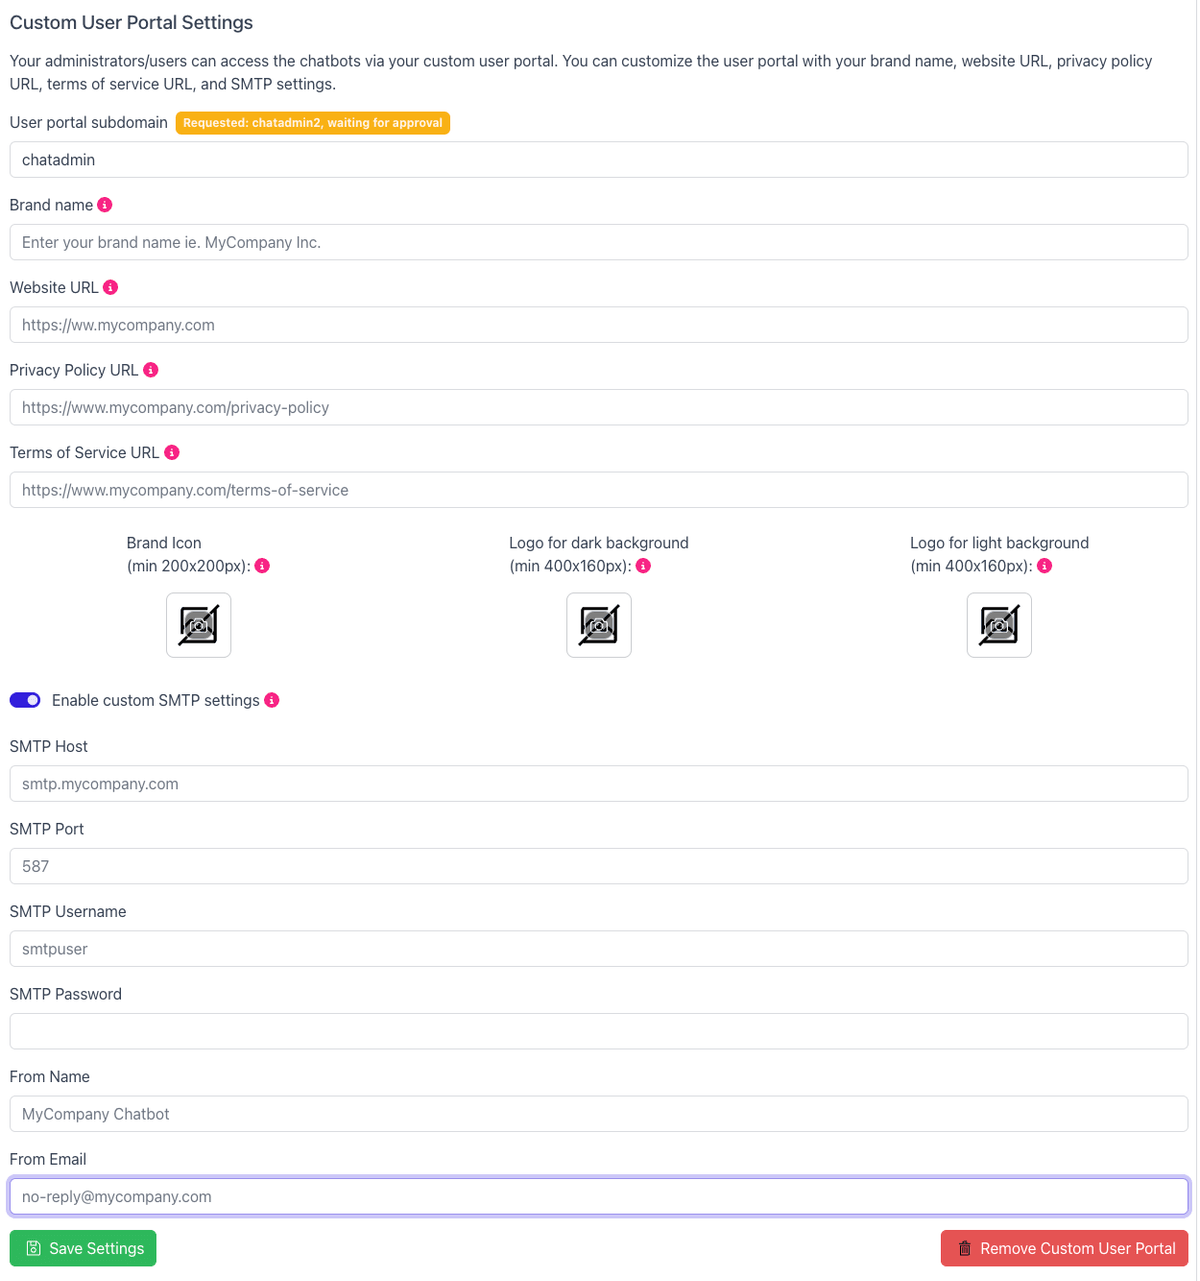Click the light background logo upload placeholder
This screenshot has width=1200, height=1281.
coord(998,624)
